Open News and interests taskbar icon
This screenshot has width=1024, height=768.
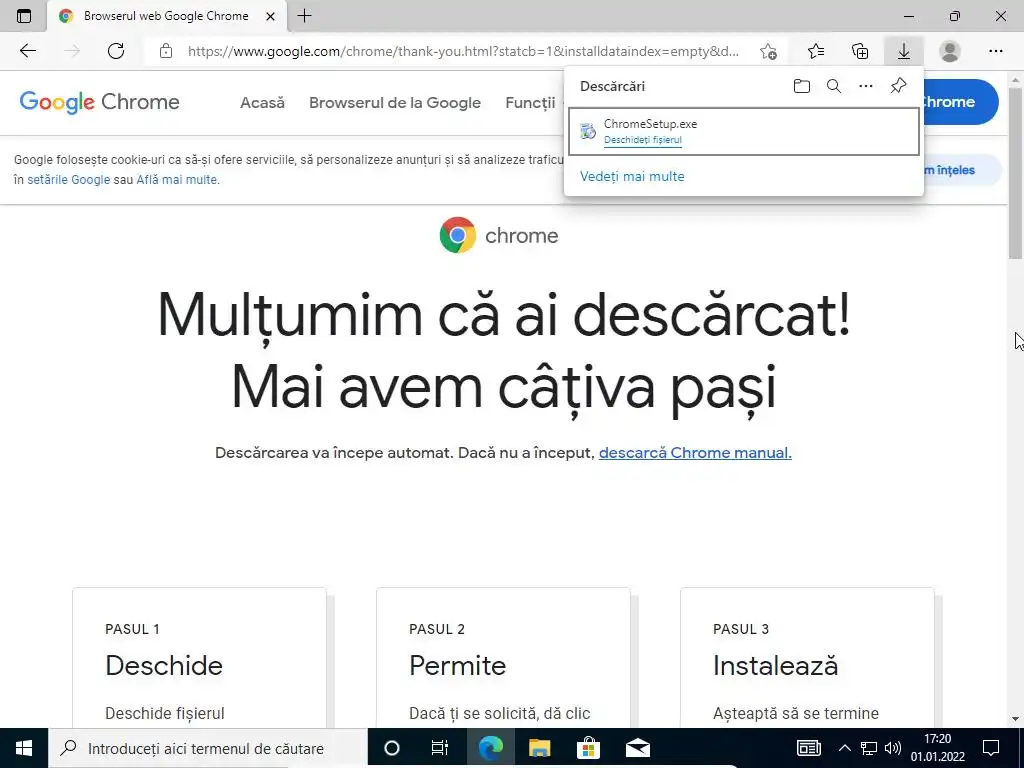pos(808,748)
